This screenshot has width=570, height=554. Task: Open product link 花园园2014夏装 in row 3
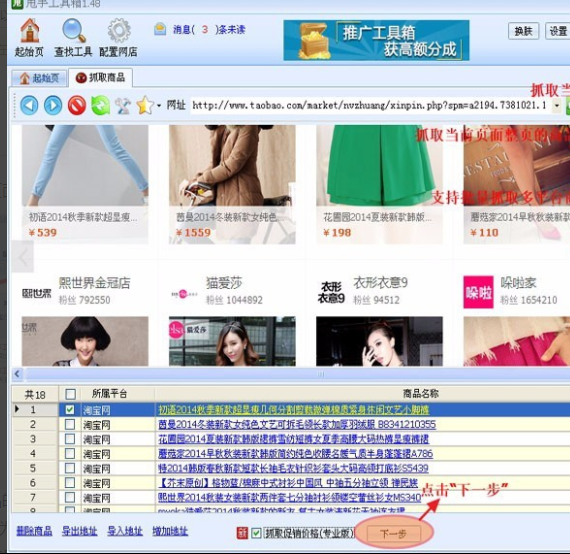click(294, 439)
